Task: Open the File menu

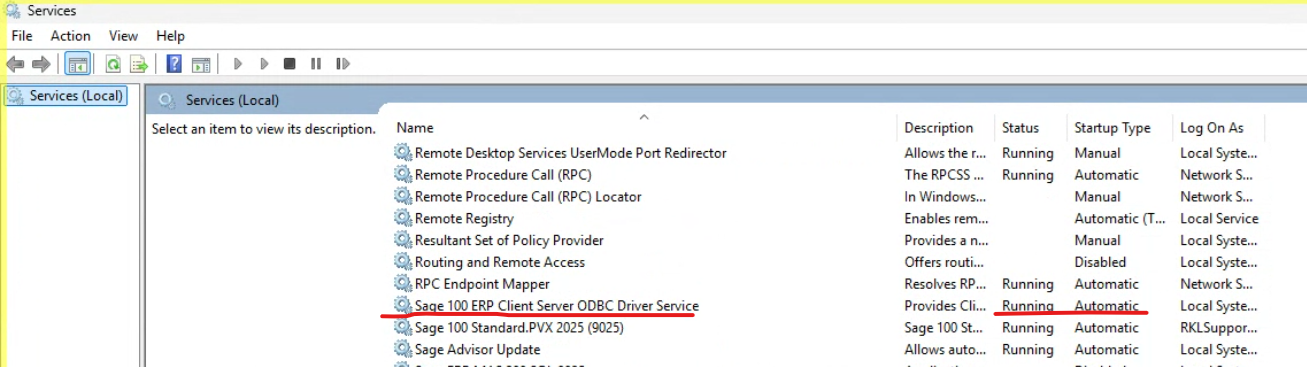Action: (22, 35)
